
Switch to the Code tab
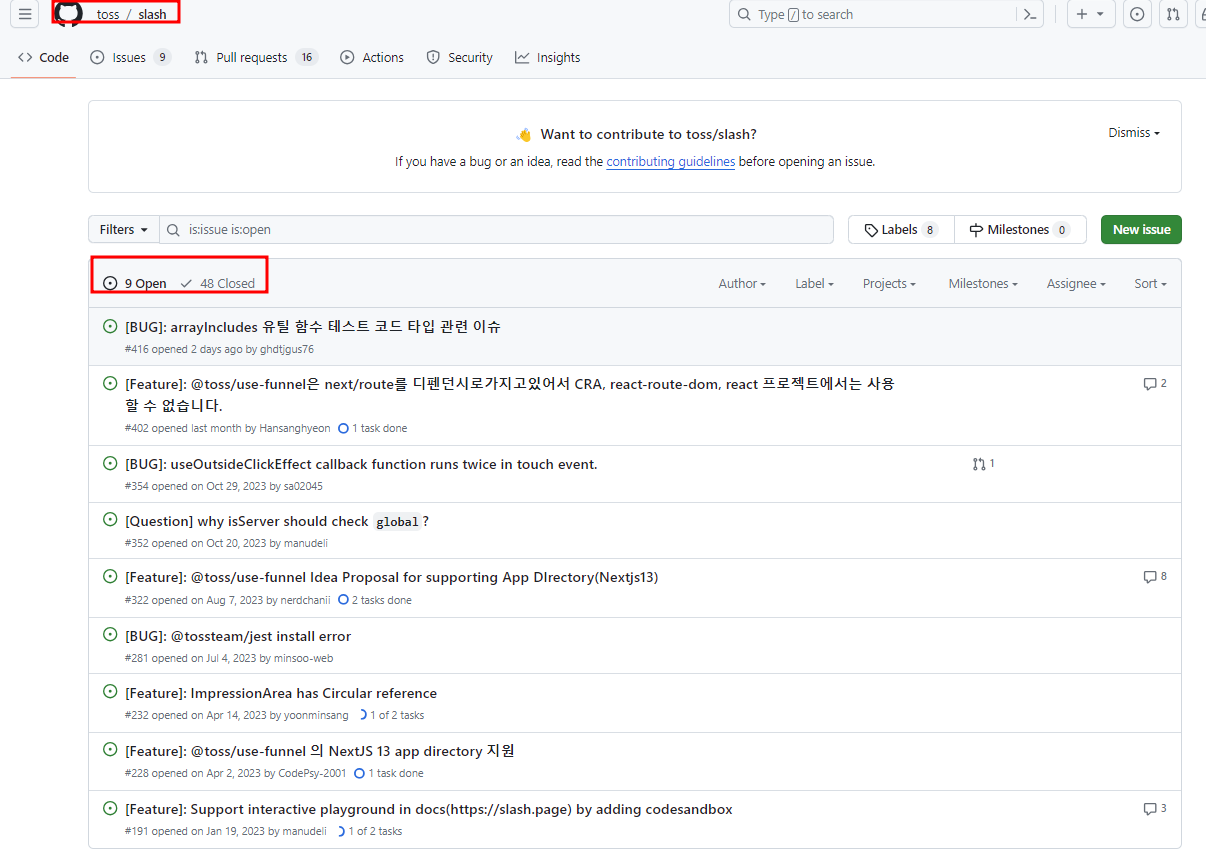[x=44, y=58]
